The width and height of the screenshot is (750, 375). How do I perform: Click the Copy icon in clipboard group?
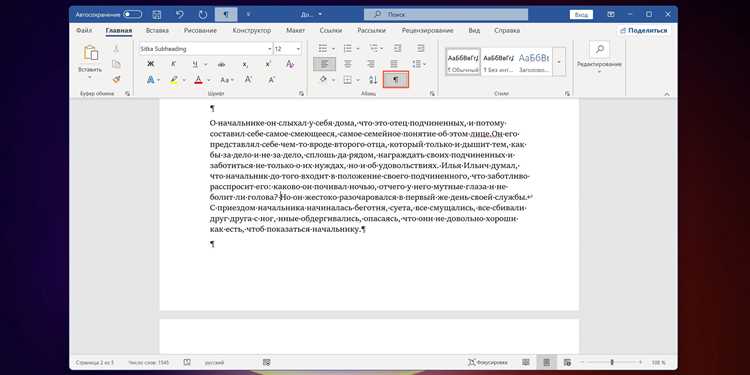click(x=116, y=64)
